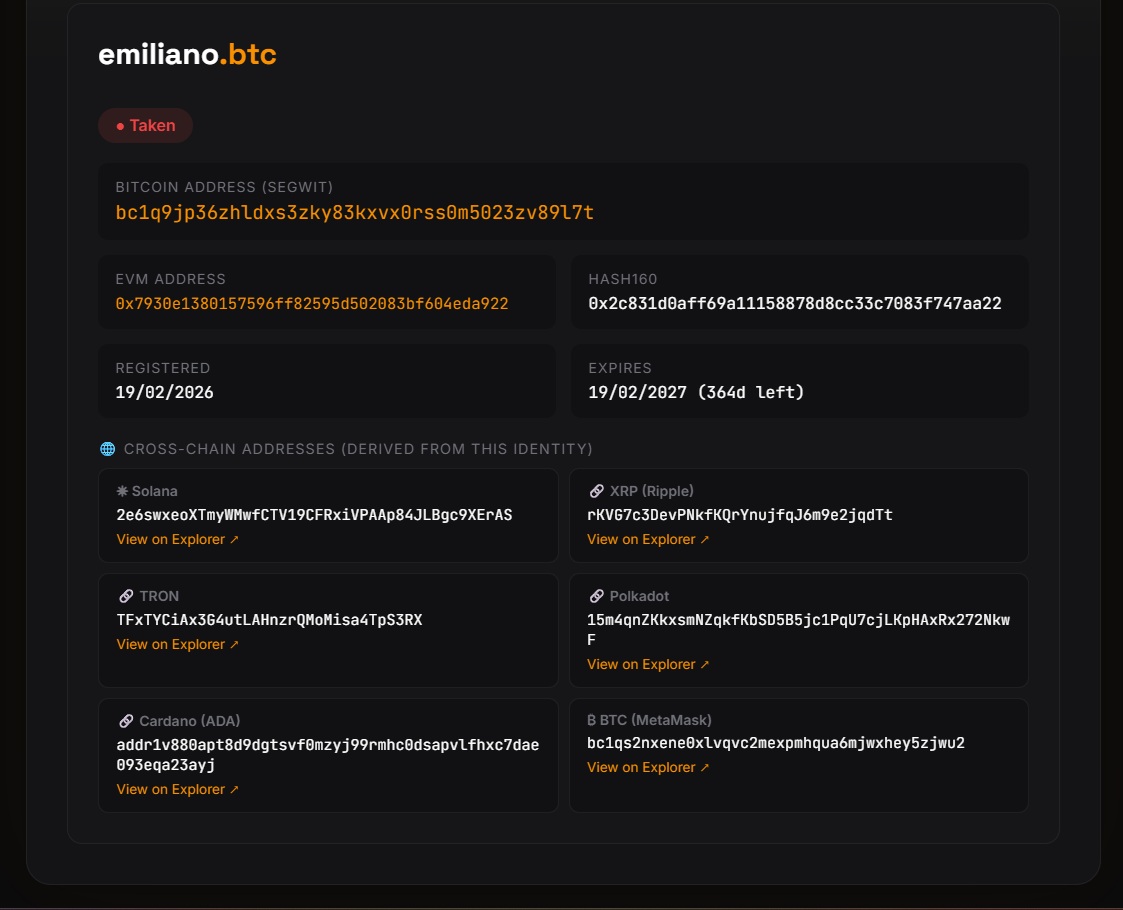
Task: Click the BTC (MetaMask) bitcoin icon
Action: coord(591,720)
